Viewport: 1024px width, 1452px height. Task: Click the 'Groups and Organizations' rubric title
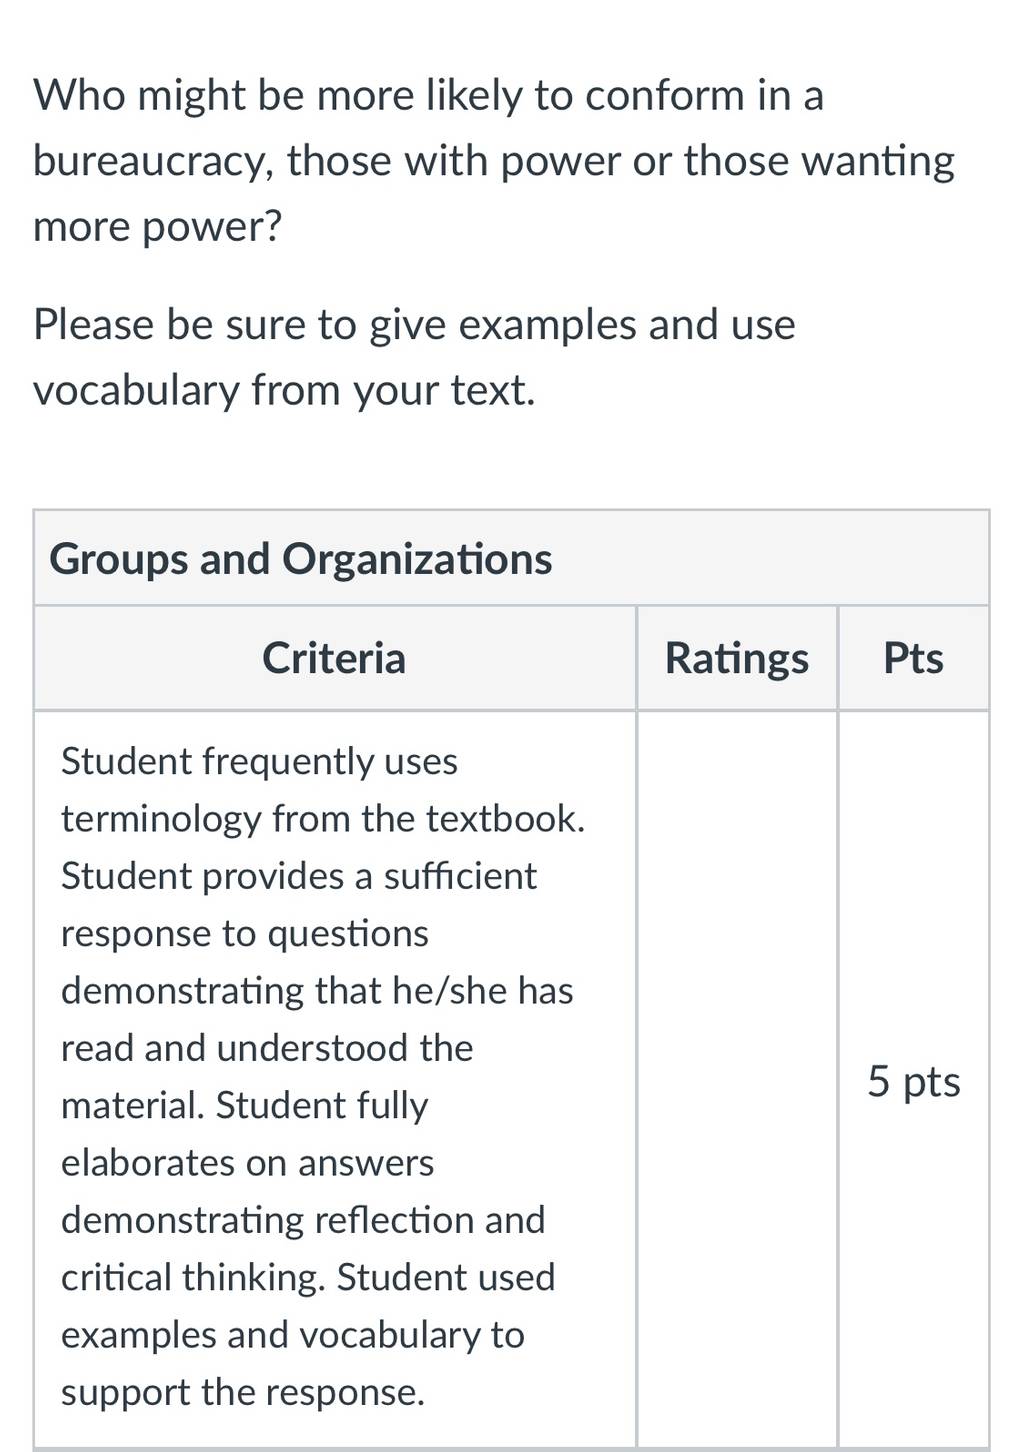click(300, 558)
